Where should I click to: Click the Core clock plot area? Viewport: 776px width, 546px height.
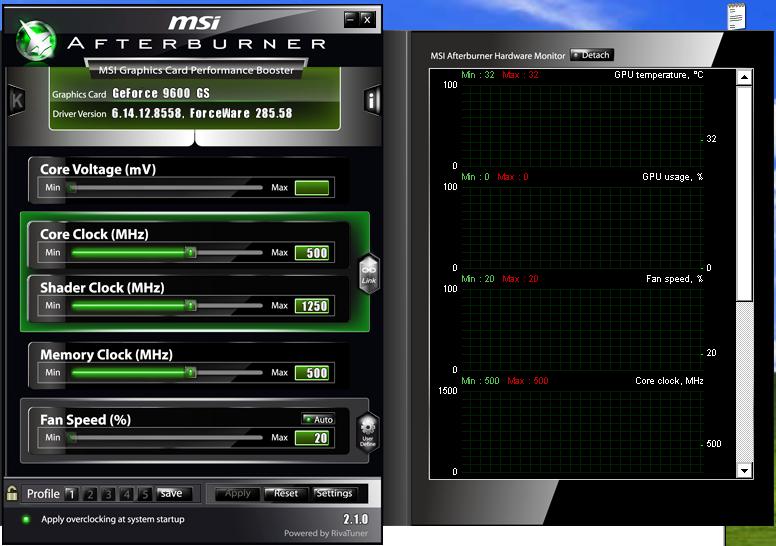pos(582,431)
